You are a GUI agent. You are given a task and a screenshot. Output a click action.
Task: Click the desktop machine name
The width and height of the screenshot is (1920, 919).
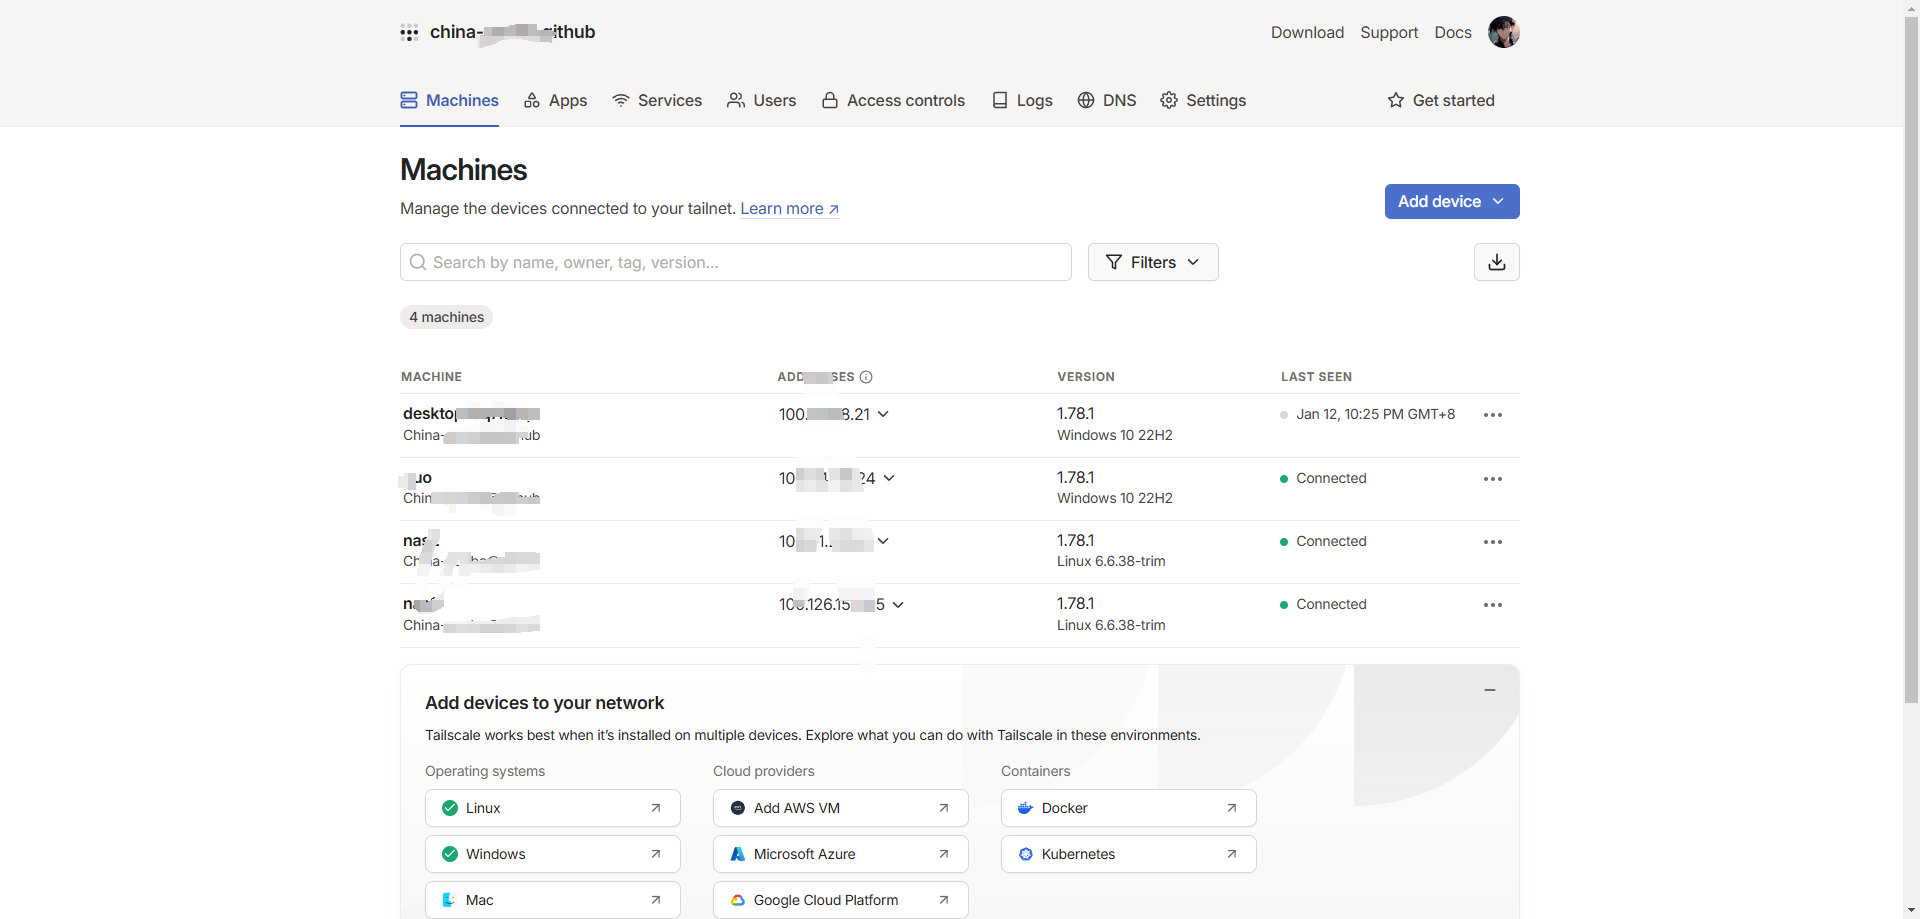(471, 413)
